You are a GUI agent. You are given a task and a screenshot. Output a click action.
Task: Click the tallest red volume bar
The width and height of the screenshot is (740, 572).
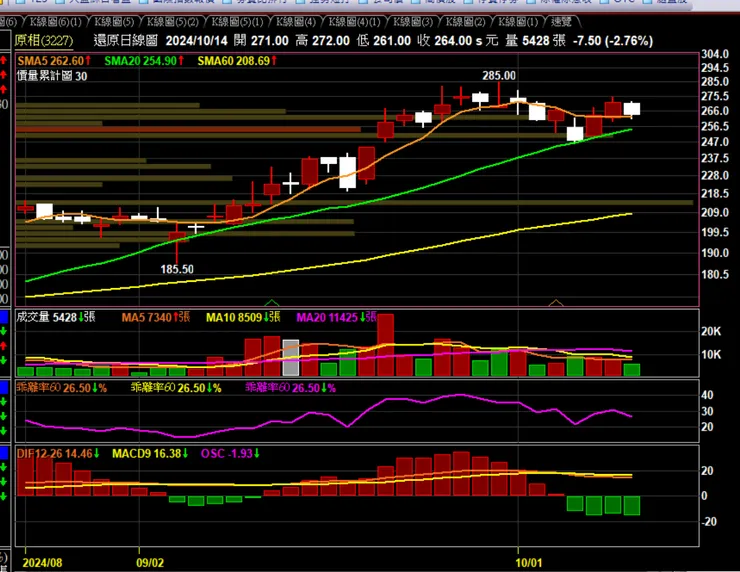(x=386, y=345)
